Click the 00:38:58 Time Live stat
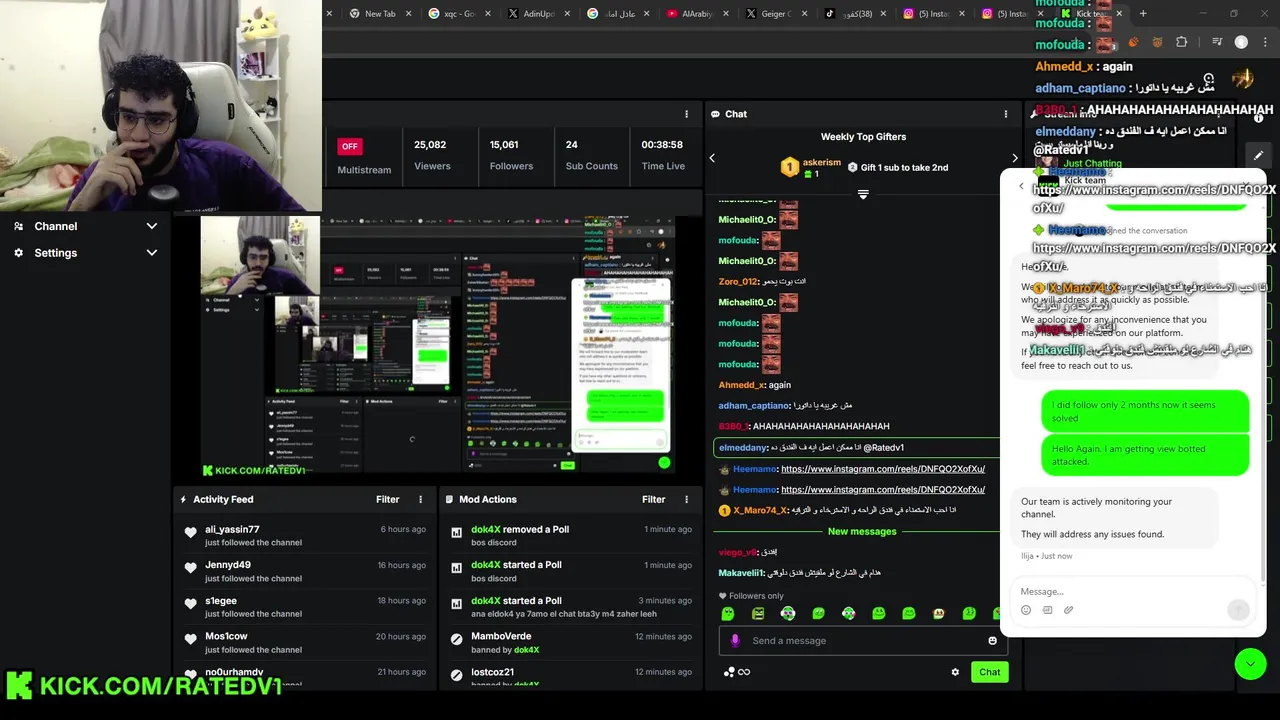This screenshot has width=1280, height=720. (x=663, y=155)
